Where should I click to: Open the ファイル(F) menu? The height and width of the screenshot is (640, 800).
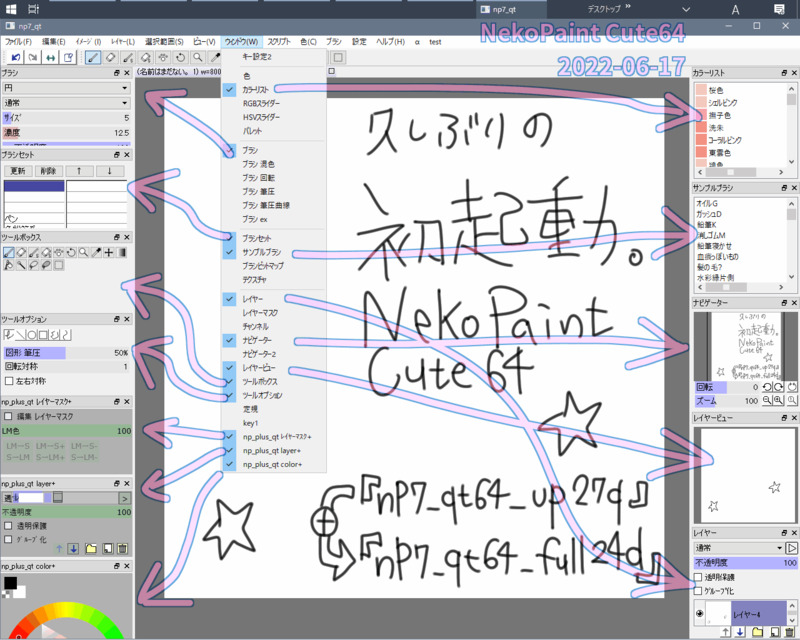[18, 42]
